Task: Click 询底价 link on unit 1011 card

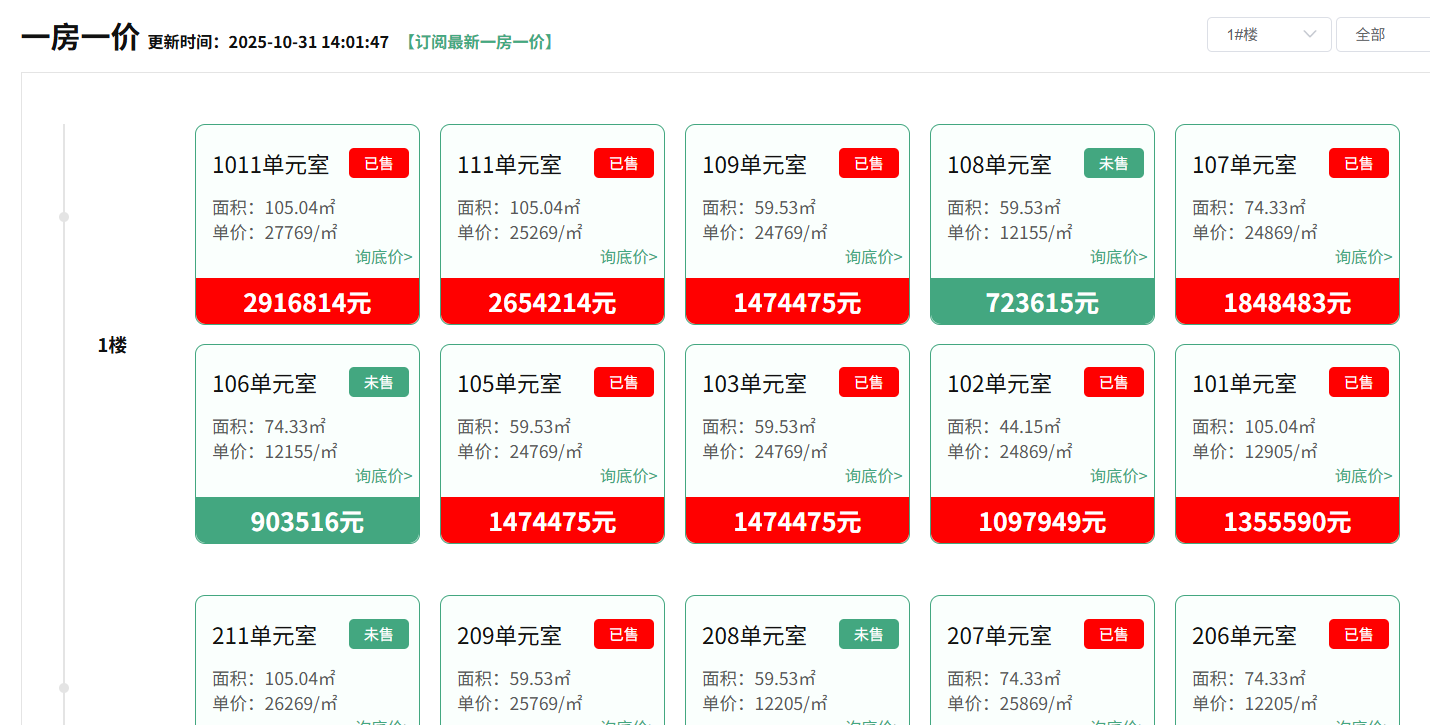Action: click(383, 257)
